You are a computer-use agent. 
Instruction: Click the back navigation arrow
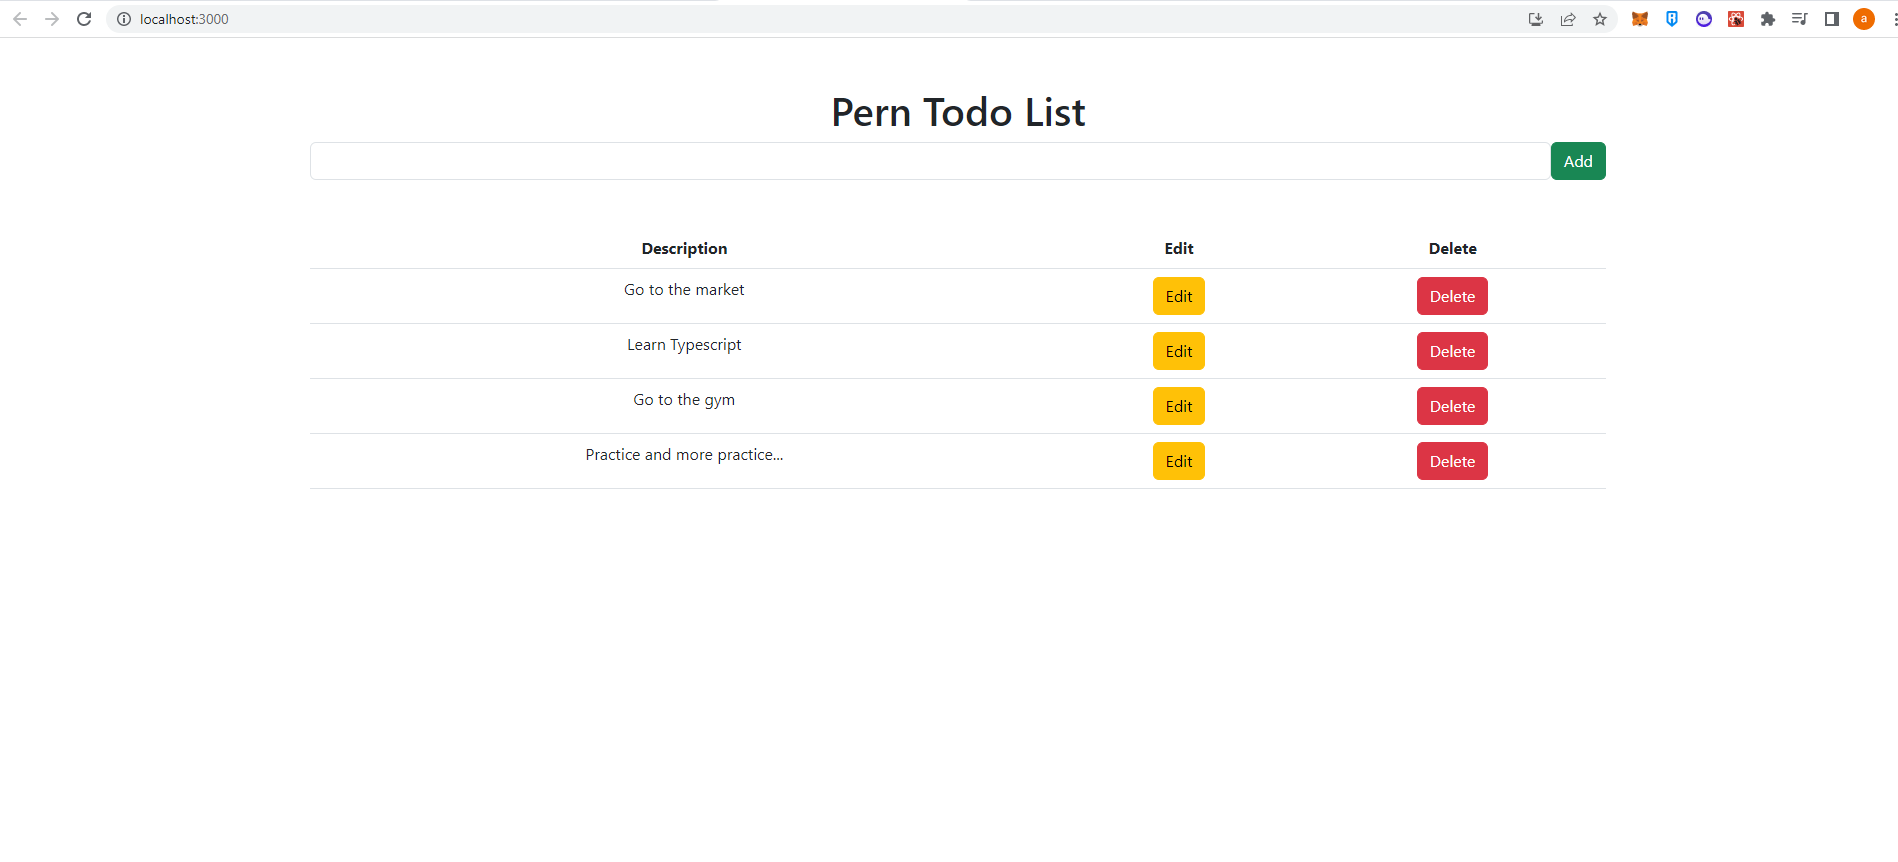coord(20,18)
